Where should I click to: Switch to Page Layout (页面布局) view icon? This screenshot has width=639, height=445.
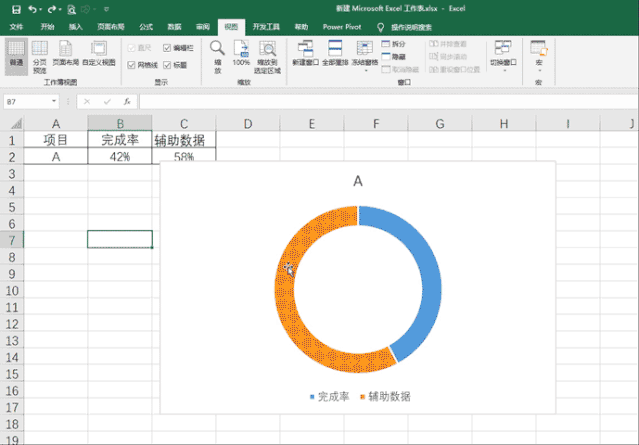[65, 53]
